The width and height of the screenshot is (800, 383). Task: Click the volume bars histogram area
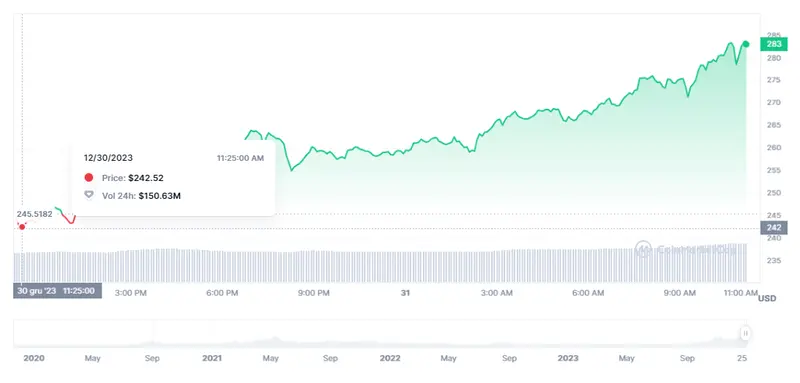(x=380, y=265)
